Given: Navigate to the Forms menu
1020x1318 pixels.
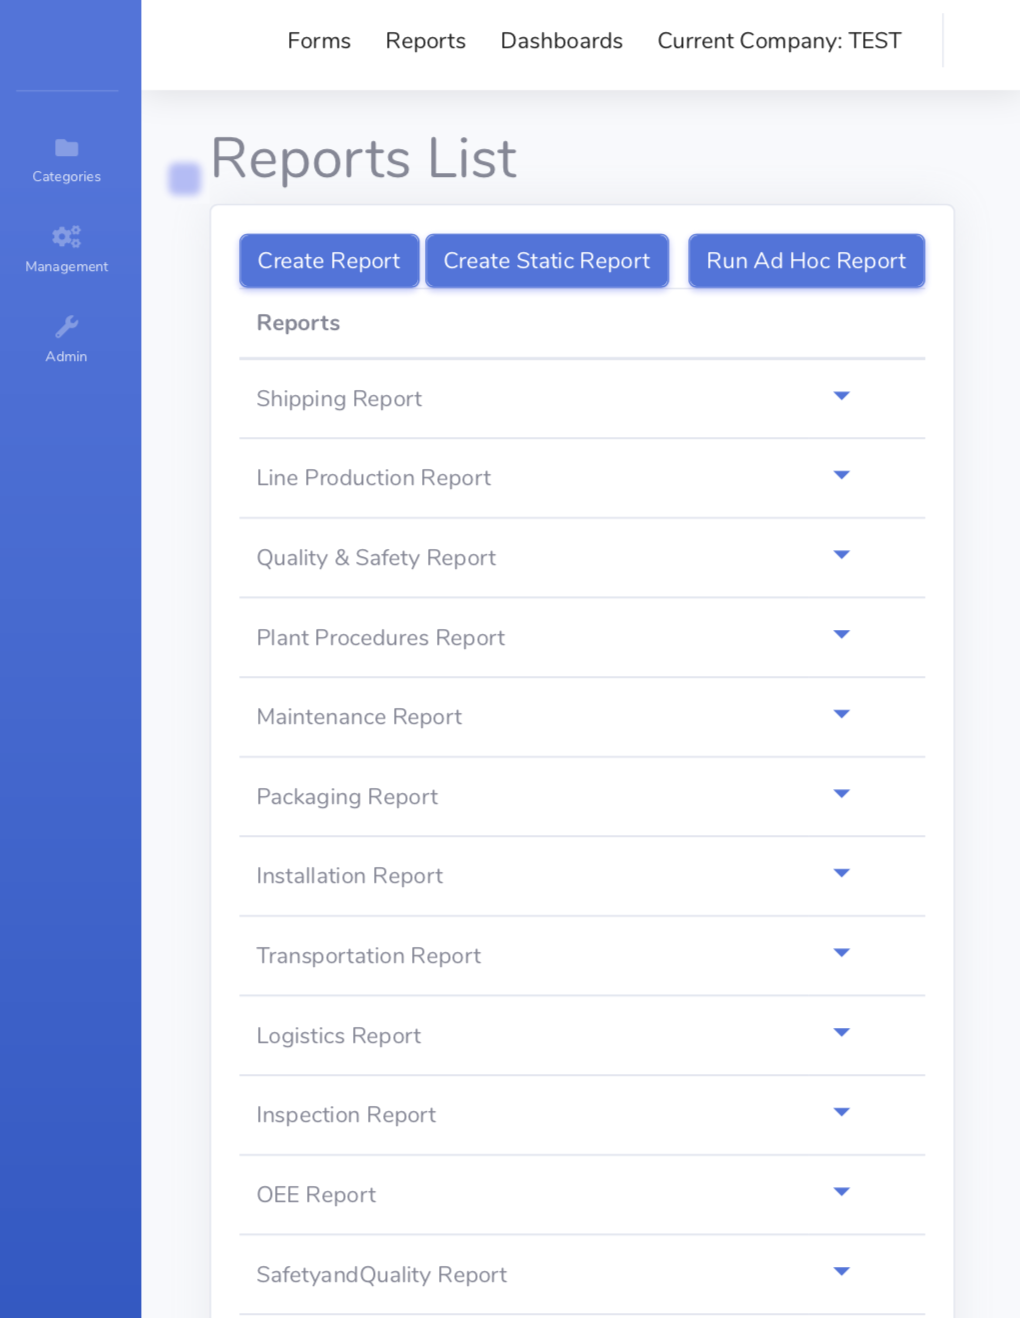Looking at the screenshot, I should tap(318, 41).
